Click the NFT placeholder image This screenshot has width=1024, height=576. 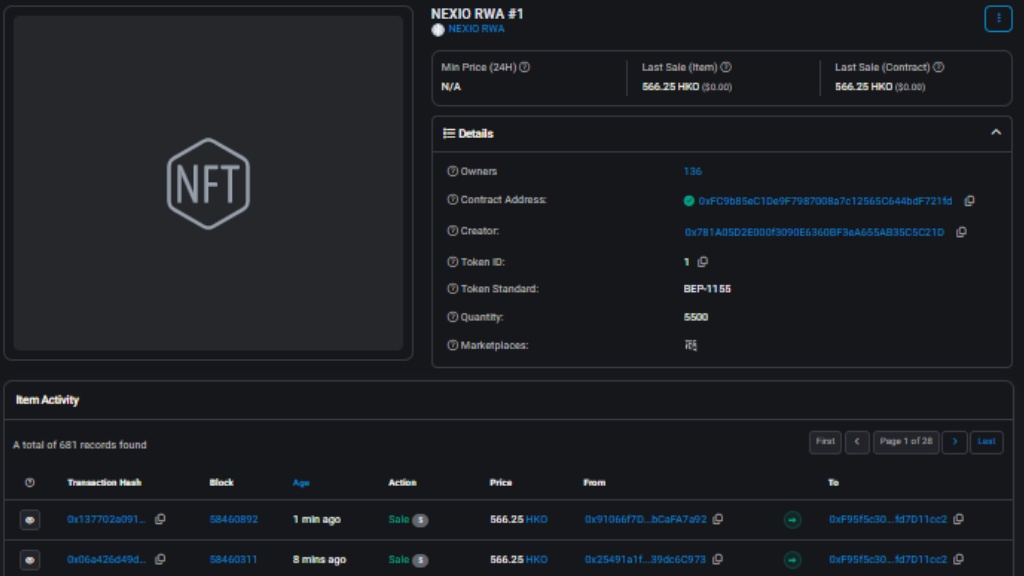coord(208,184)
